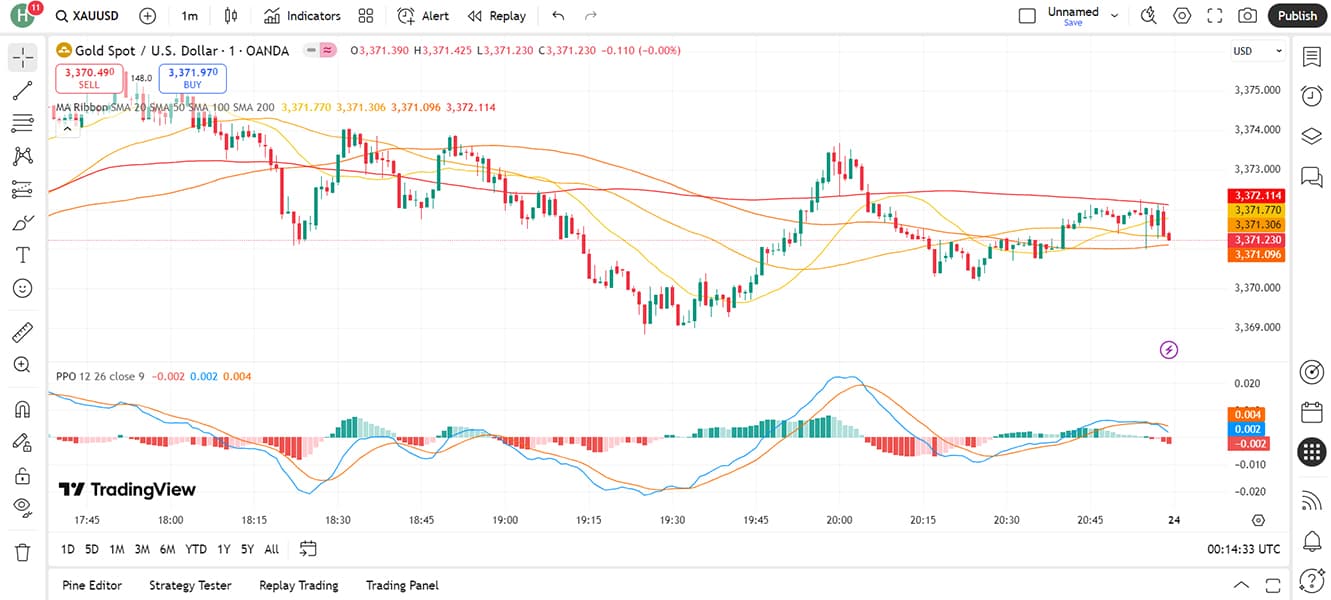Viewport: 1331px width, 600px height.
Task: Click the SELL 3,370.490 button
Action: click(89, 78)
